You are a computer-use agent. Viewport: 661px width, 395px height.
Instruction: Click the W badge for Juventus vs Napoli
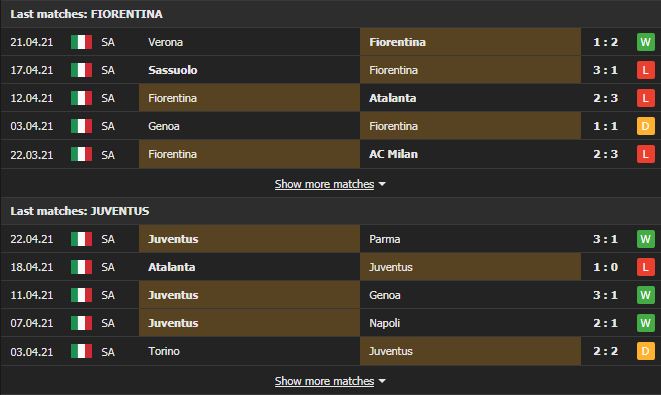tap(645, 323)
